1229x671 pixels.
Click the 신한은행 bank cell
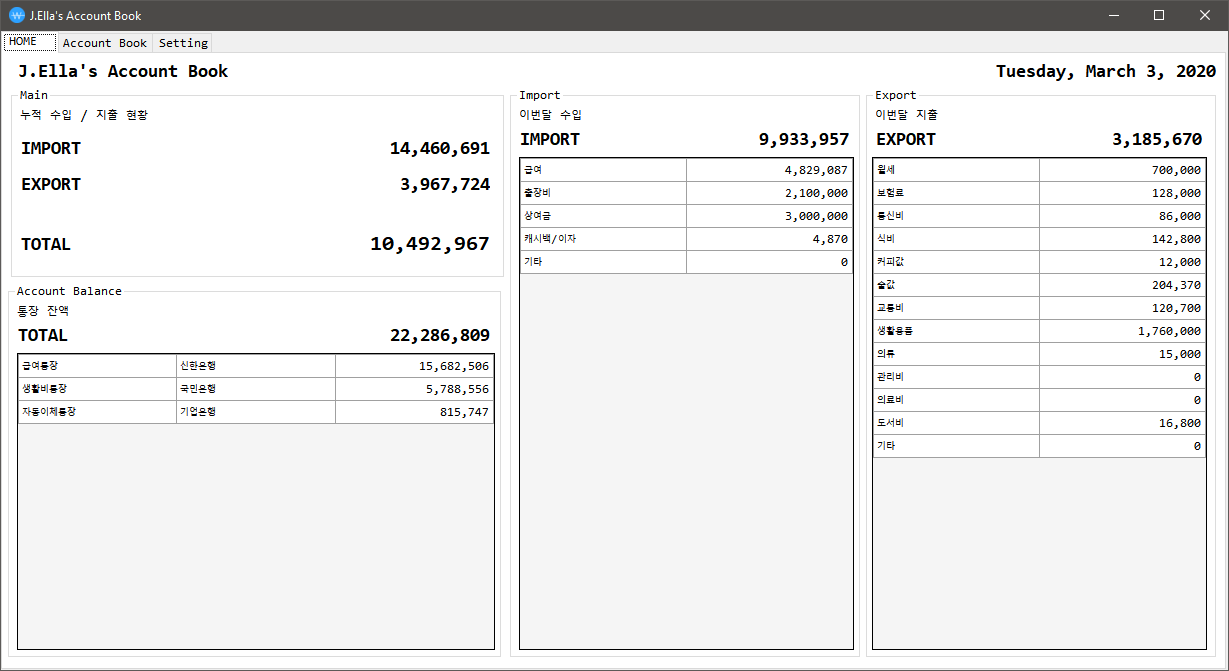(x=256, y=366)
